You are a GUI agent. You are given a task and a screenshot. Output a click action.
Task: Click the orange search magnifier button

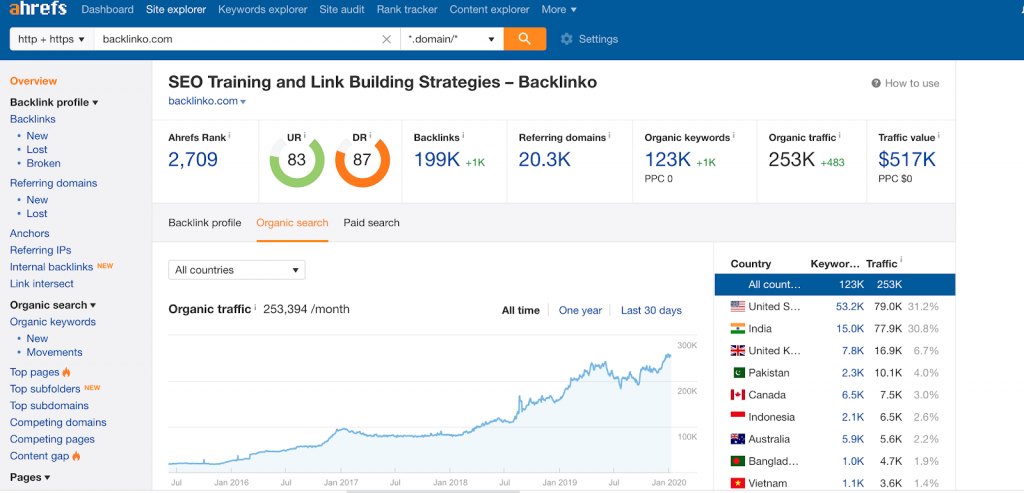pos(524,39)
